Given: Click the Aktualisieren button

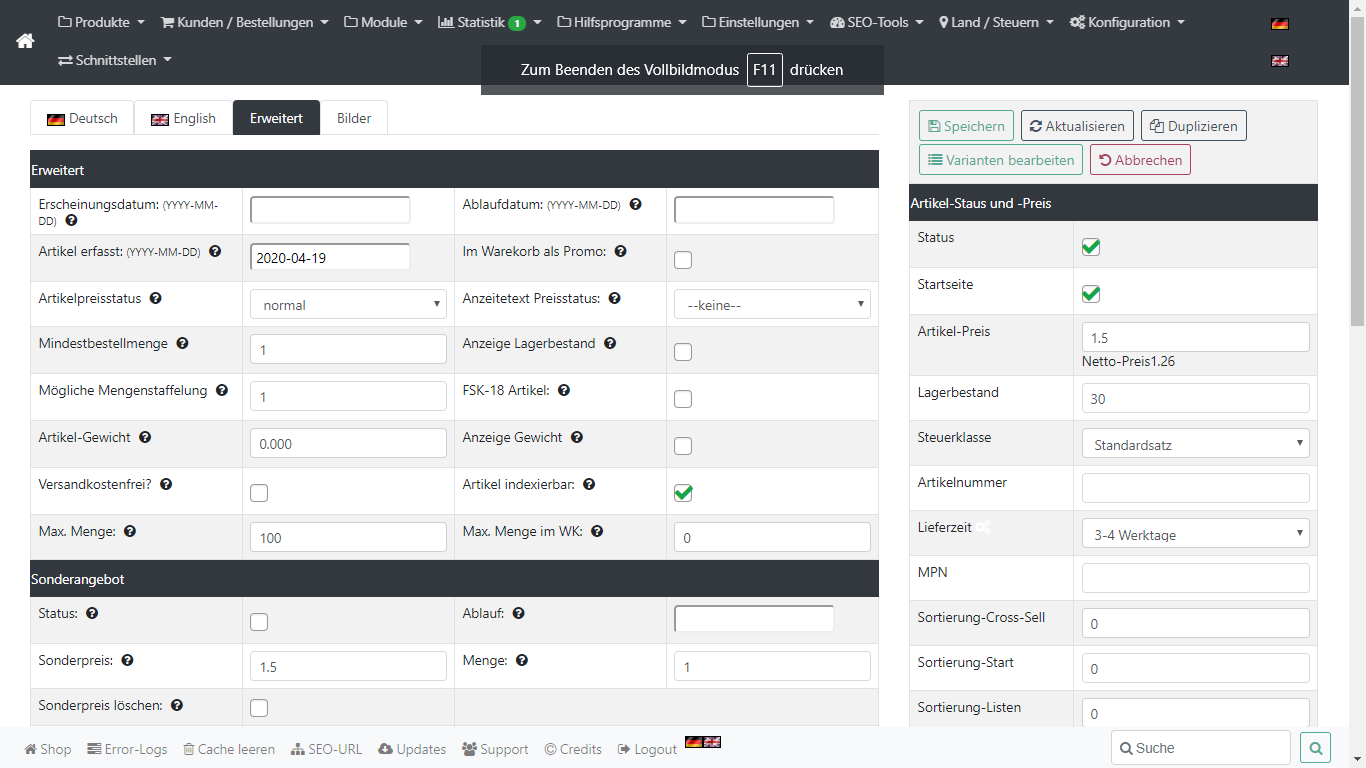Looking at the screenshot, I should (x=1077, y=126).
